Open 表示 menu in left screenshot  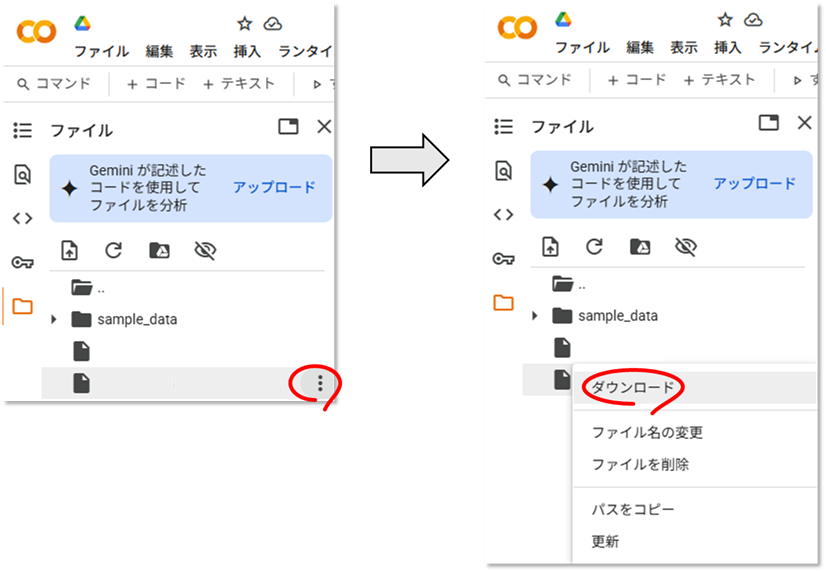coord(203,52)
